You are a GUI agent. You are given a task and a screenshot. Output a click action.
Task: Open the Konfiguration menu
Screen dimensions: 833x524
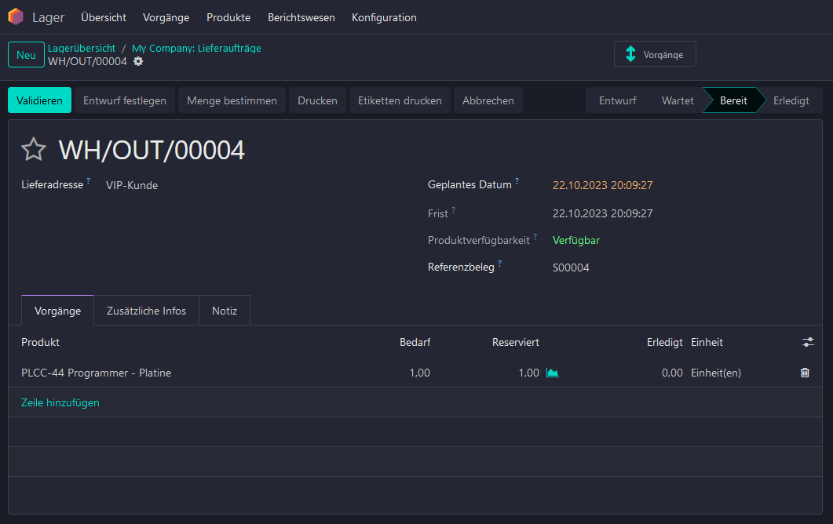point(384,18)
